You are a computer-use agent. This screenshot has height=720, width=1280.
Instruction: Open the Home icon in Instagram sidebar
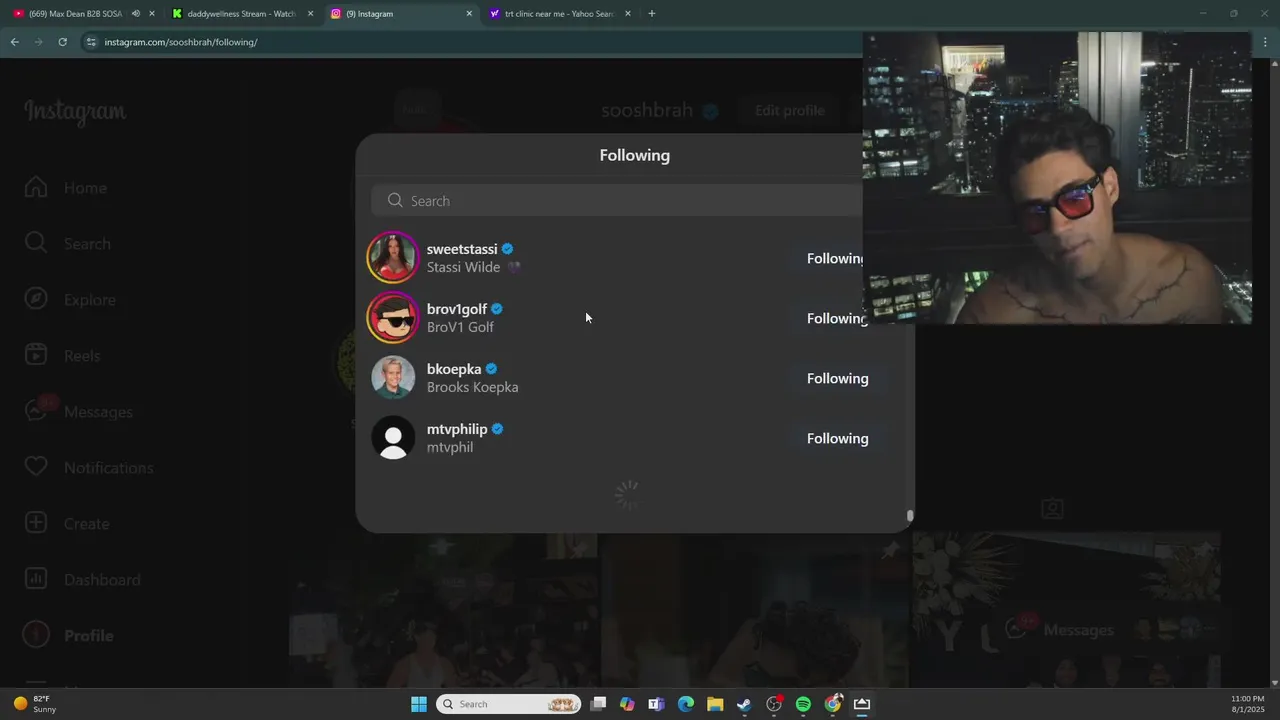coord(36,188)
